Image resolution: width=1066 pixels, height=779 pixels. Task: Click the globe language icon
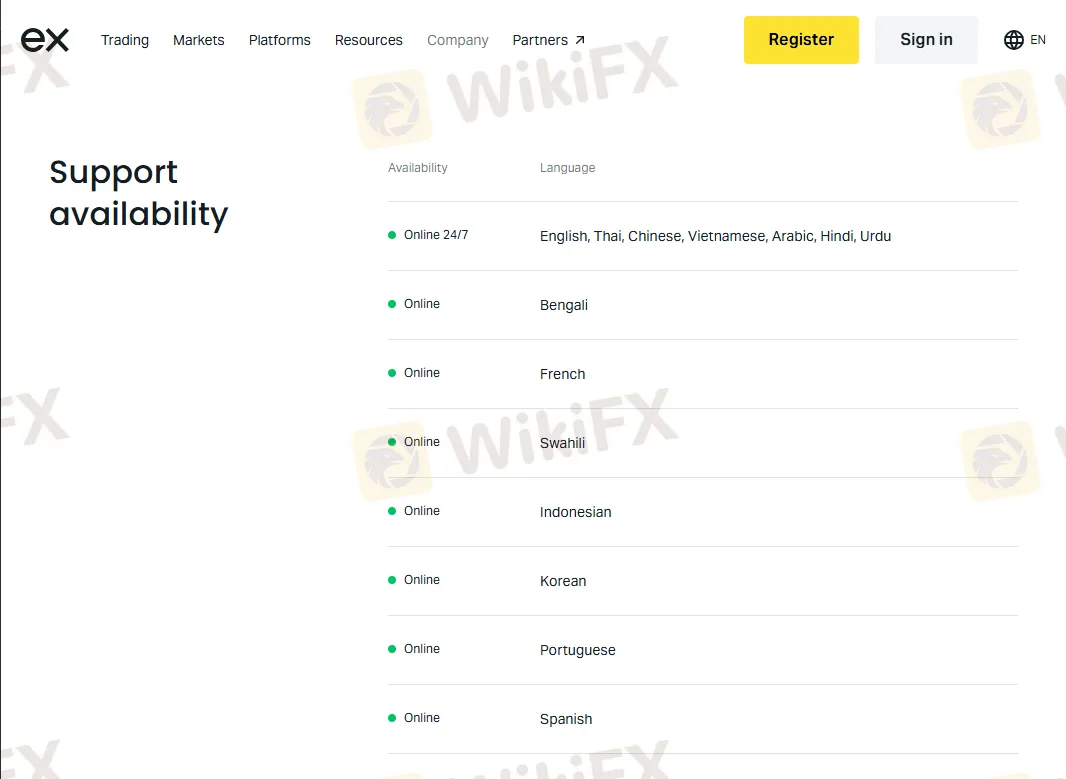(1013, 40)
